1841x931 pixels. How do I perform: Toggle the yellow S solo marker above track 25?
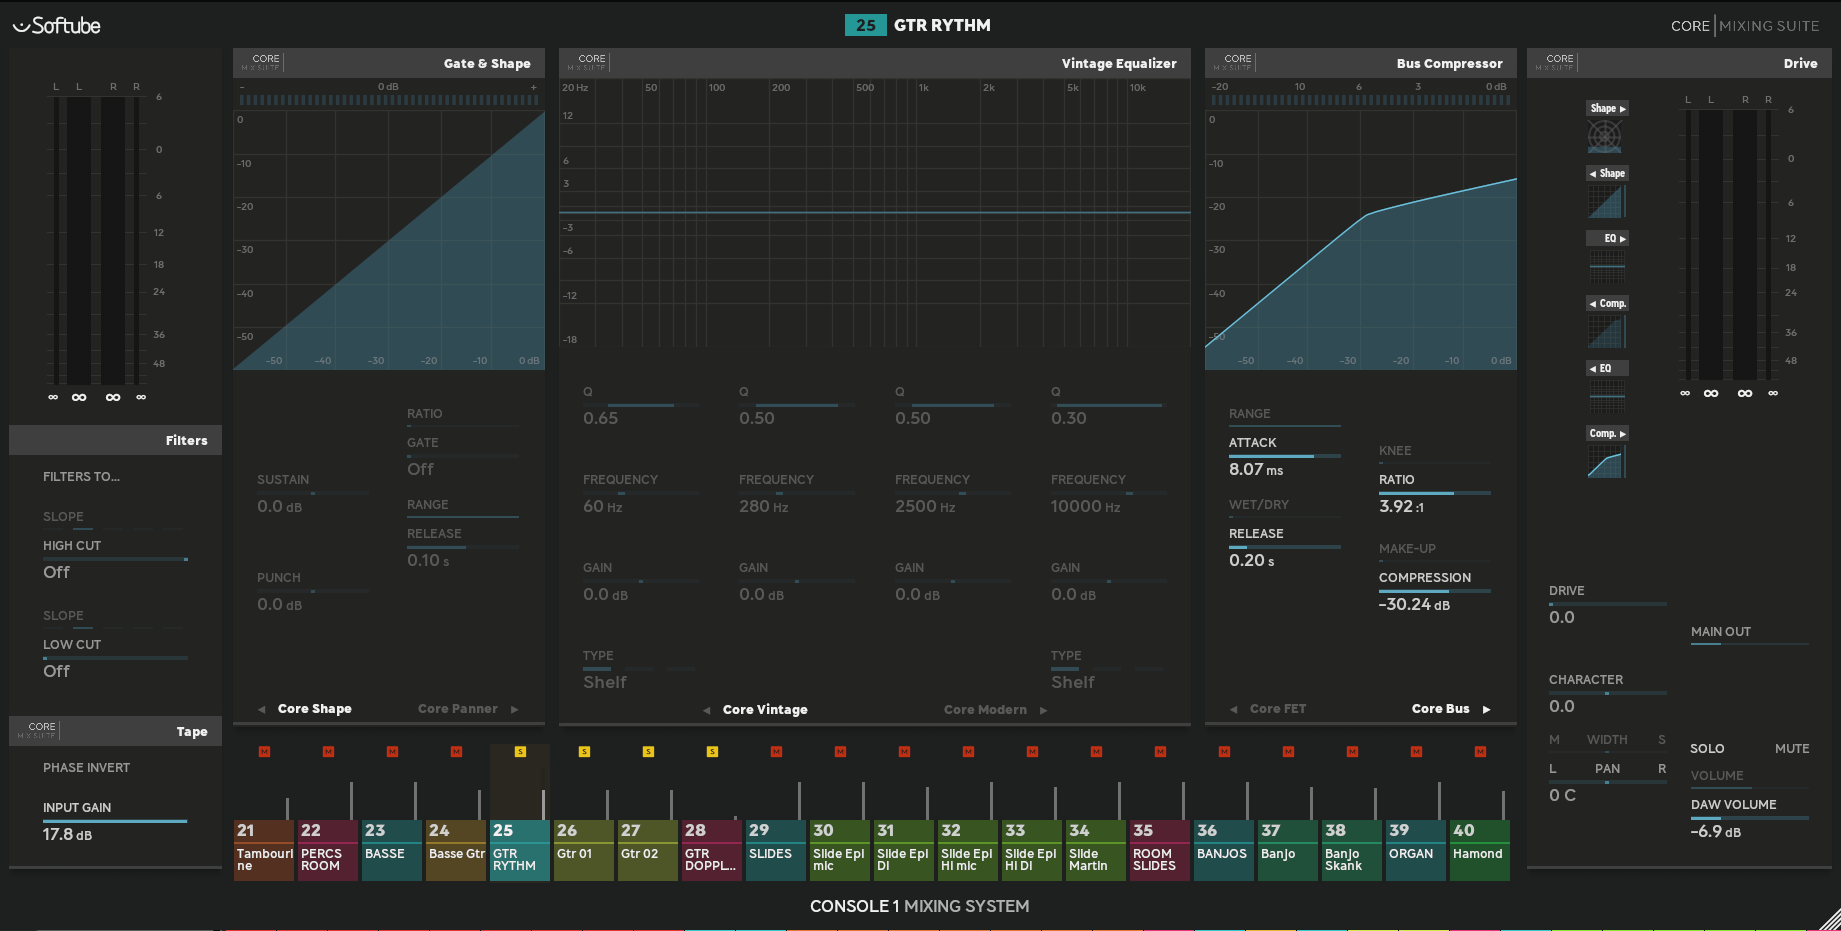(520, 751)
